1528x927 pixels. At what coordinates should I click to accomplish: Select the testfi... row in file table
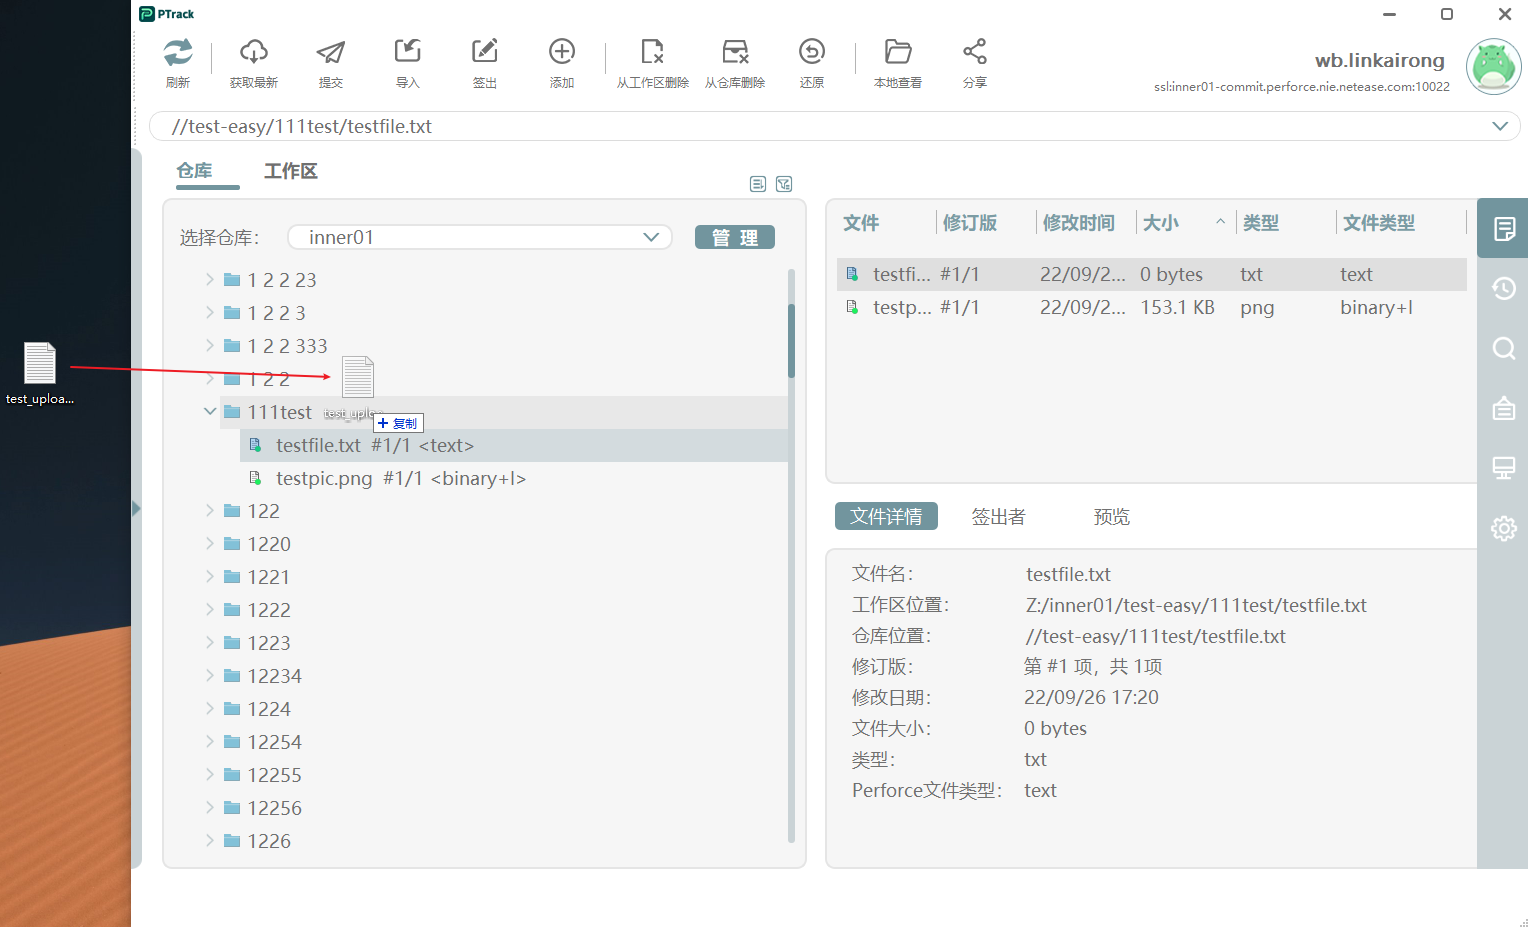click(x=1152, y=274)
